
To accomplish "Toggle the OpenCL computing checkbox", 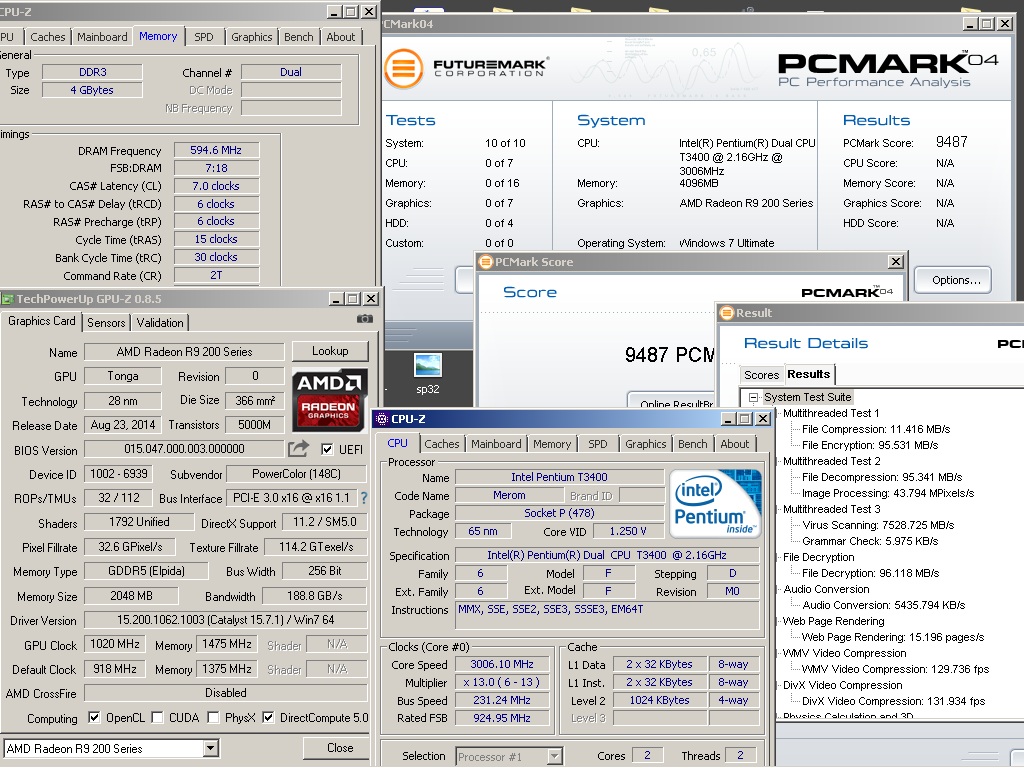I will (x=94, y=717).
